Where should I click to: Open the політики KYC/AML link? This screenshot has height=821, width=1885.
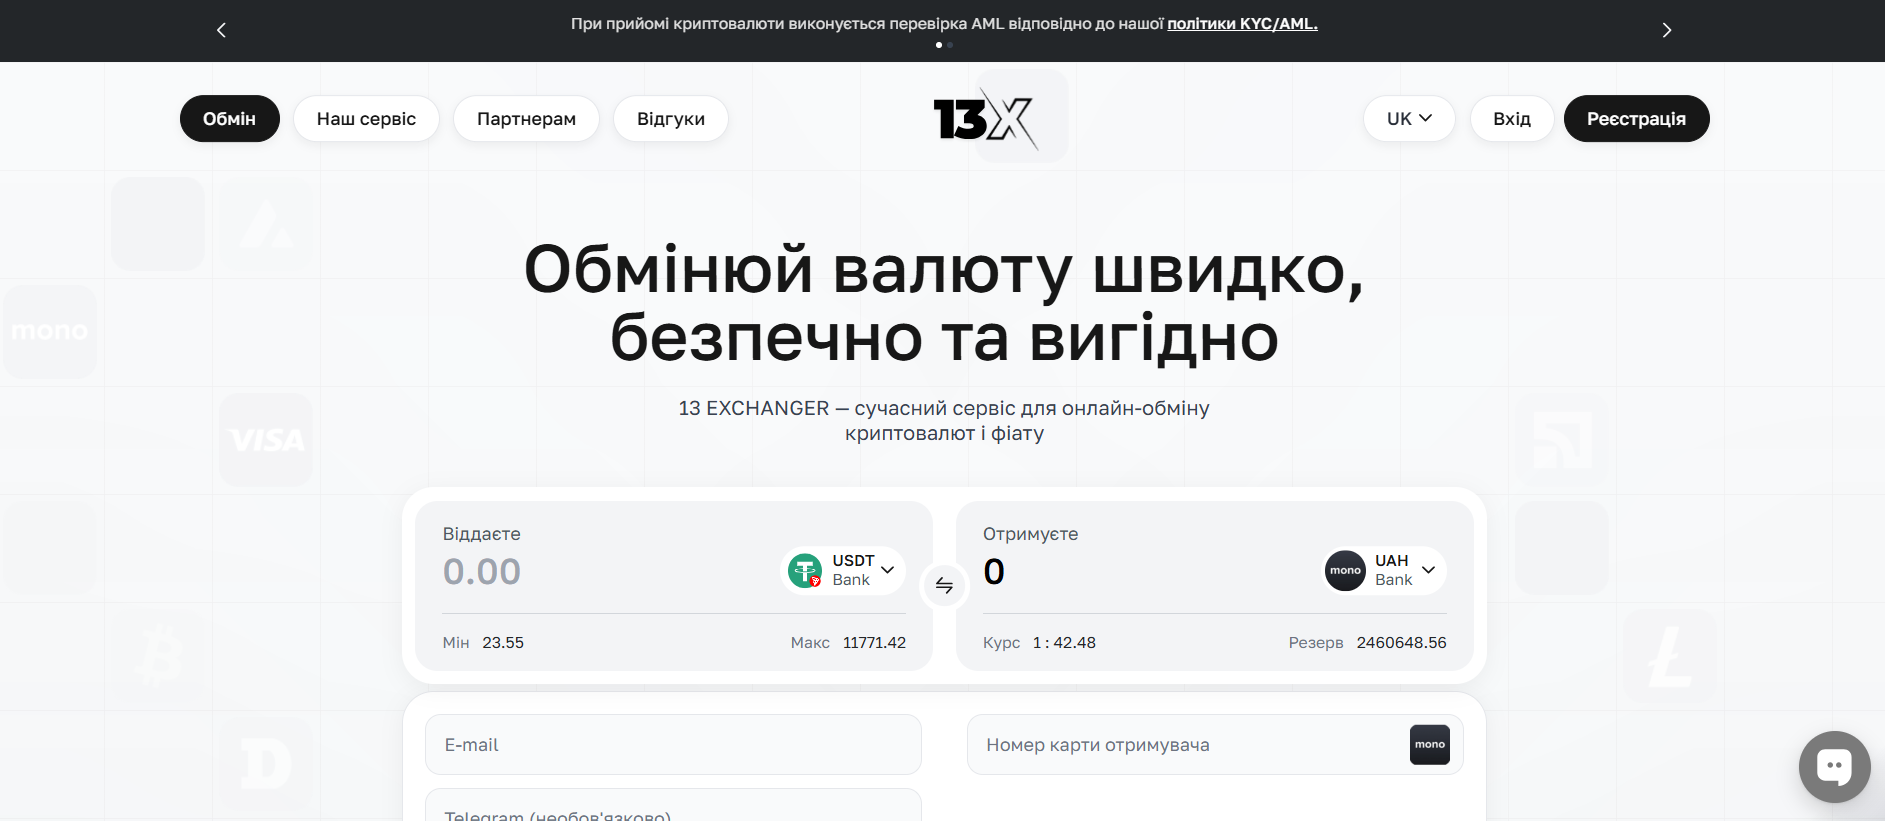(1242, 24)
